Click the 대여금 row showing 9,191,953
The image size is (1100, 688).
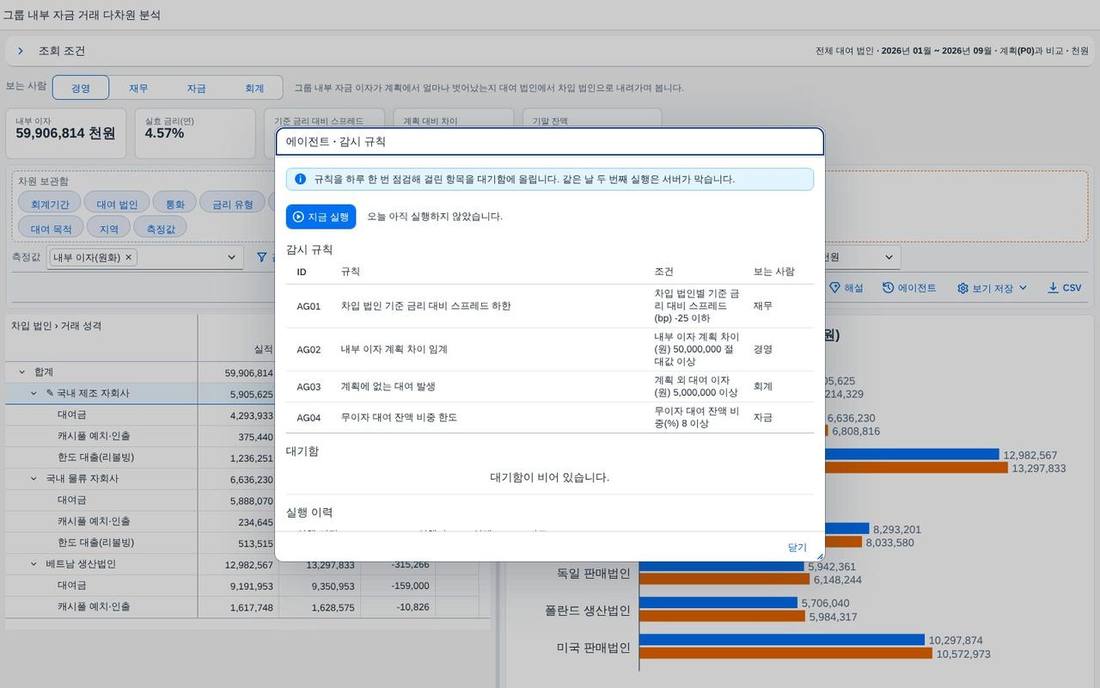coord(241,585)
